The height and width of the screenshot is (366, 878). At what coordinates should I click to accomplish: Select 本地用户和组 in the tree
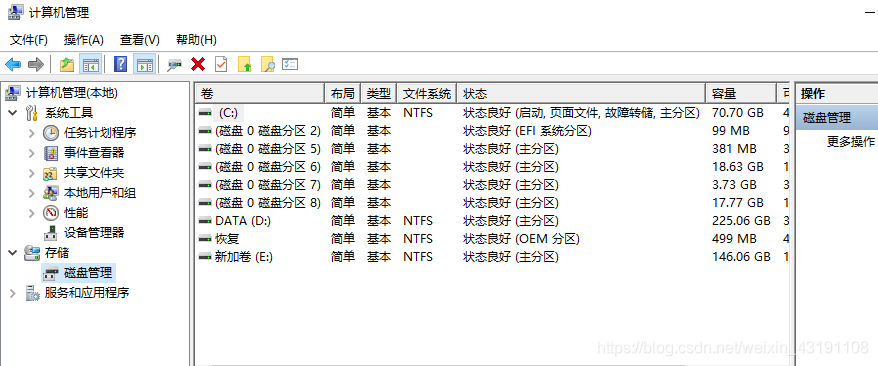[x=100, y=193]
